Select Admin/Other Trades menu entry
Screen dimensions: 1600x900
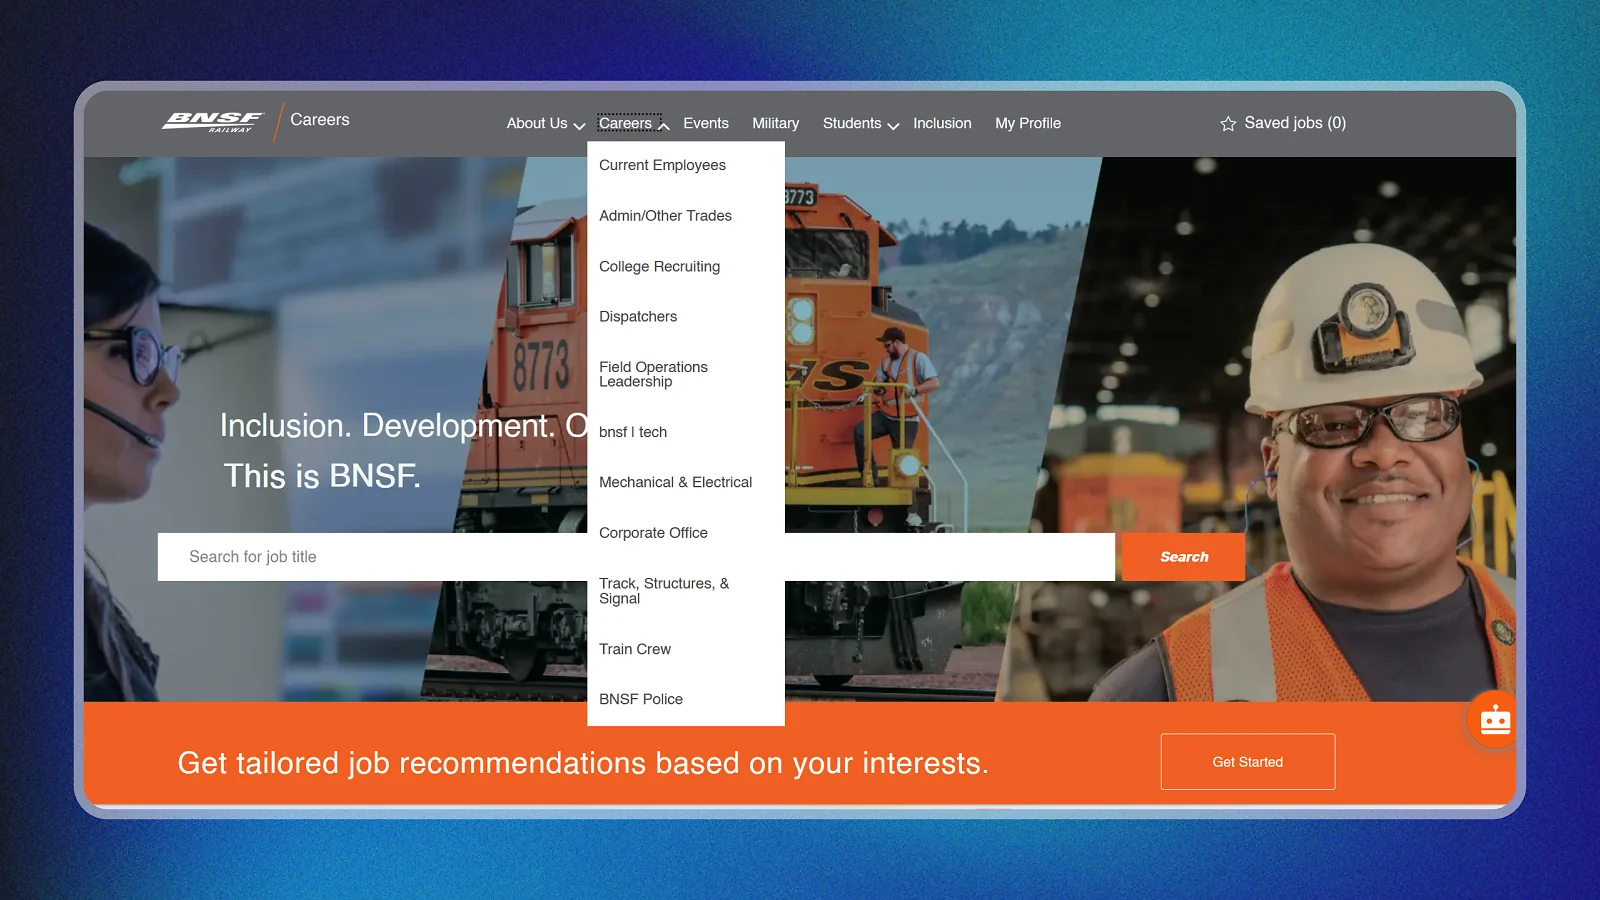pyautogui.click(x=666, y=215)
